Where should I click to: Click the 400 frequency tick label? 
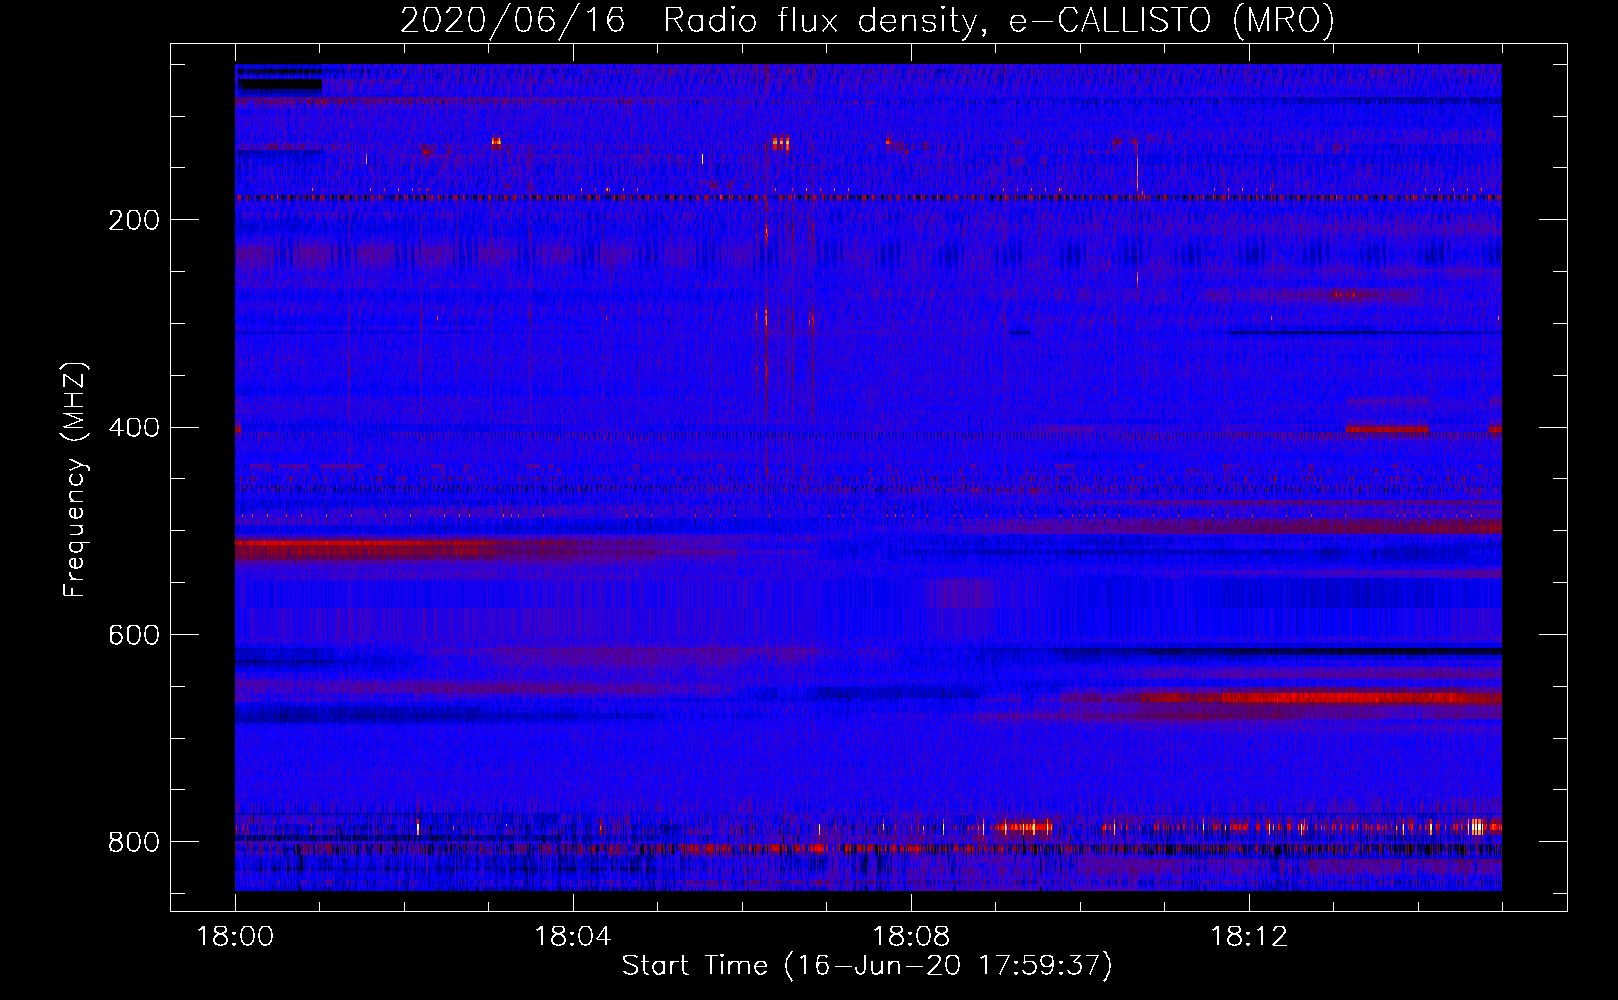click(134, 428)
